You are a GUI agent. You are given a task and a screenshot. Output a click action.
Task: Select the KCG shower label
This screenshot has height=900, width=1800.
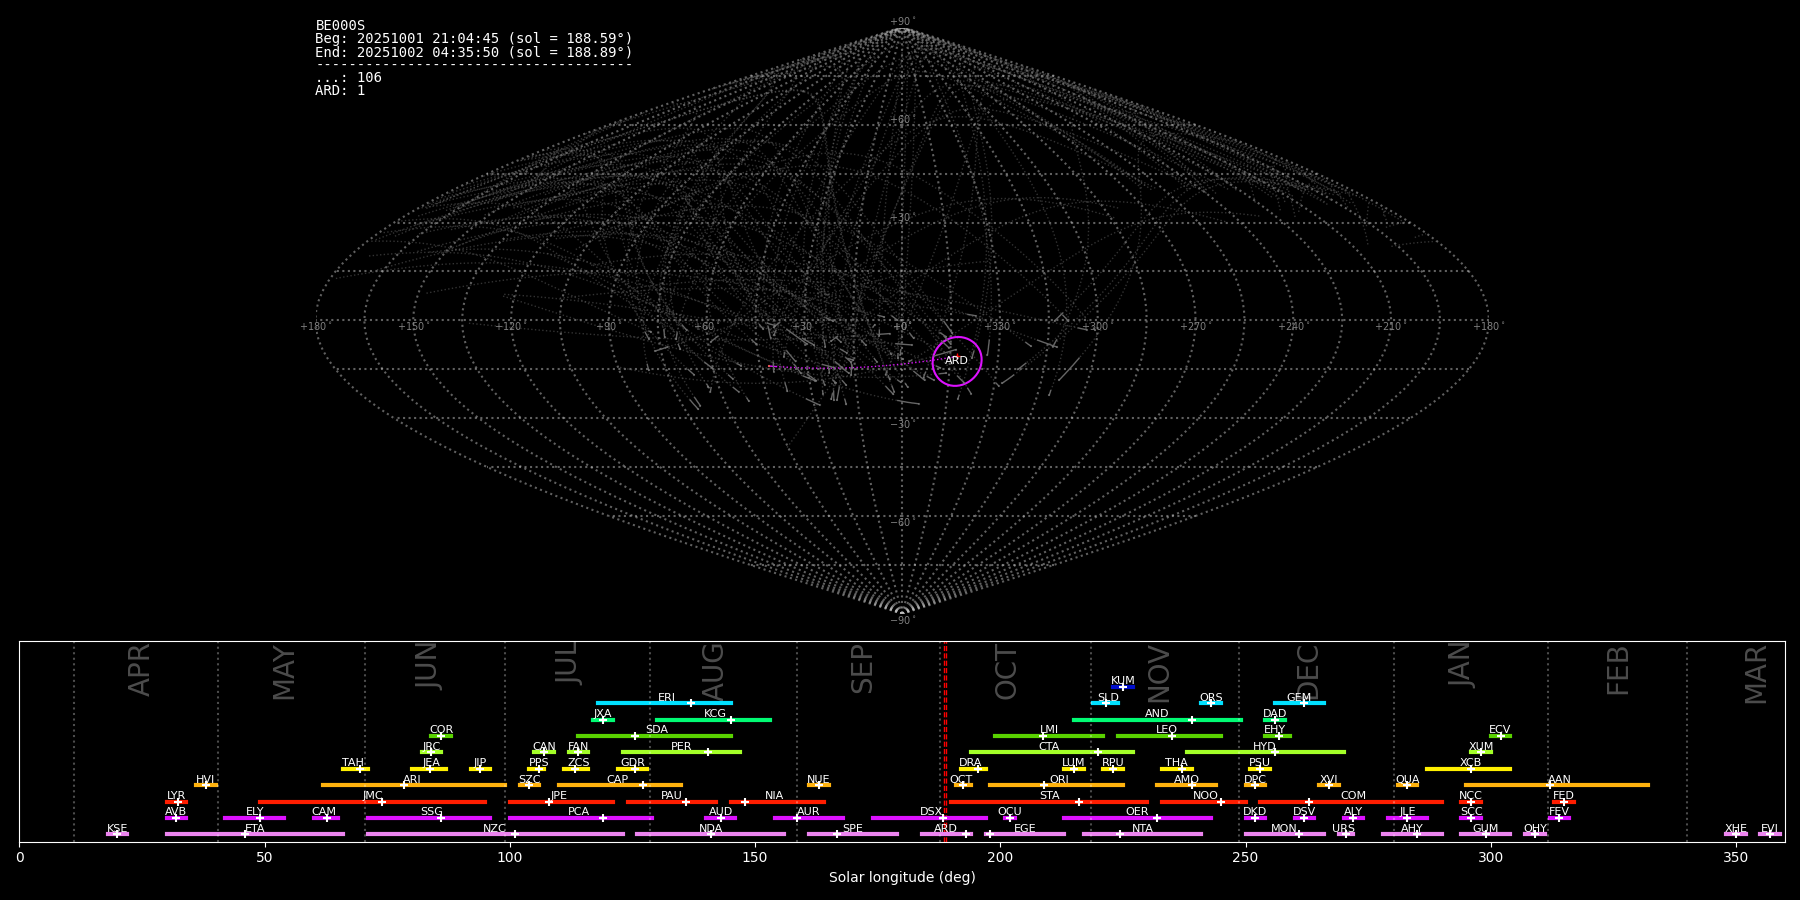(x=715, y=714)
